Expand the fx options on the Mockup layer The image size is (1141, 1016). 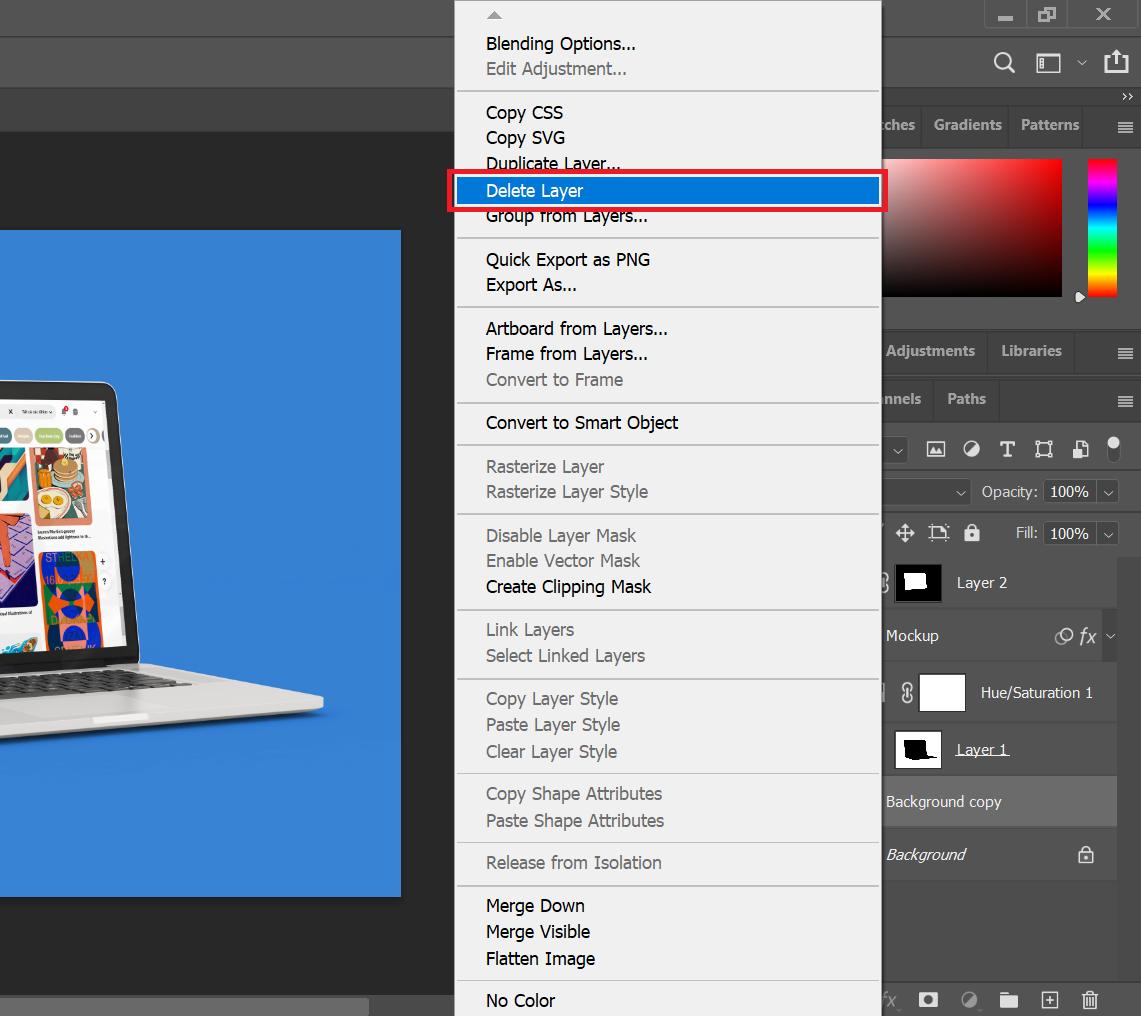(1108, 636)
